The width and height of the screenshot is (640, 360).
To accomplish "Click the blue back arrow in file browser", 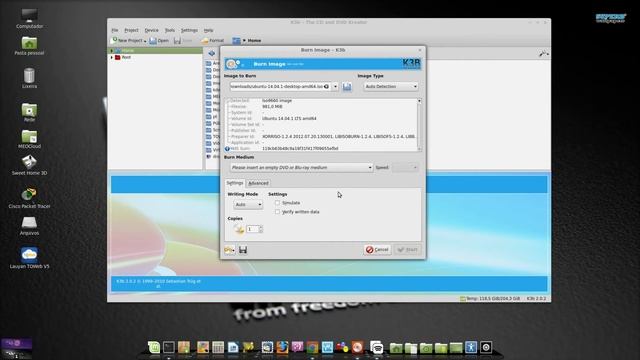I will (211, 53).
